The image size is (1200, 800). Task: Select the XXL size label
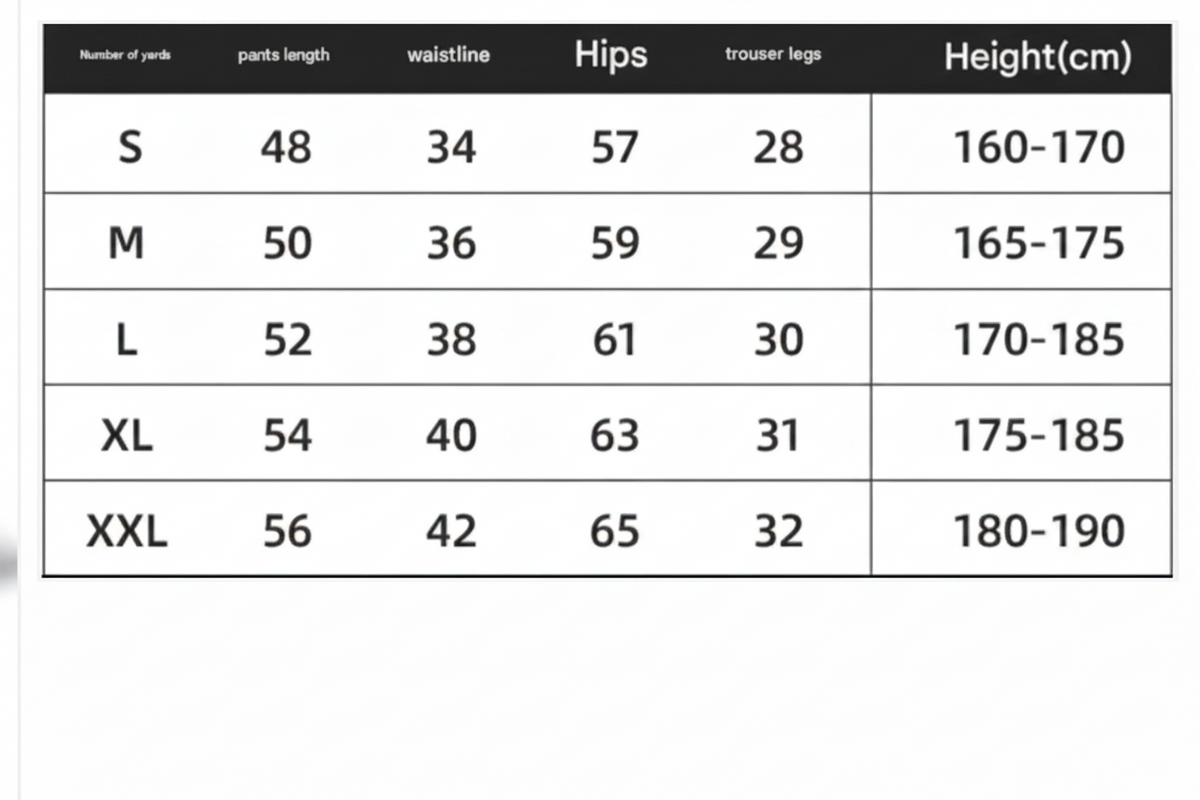(127, 532)
